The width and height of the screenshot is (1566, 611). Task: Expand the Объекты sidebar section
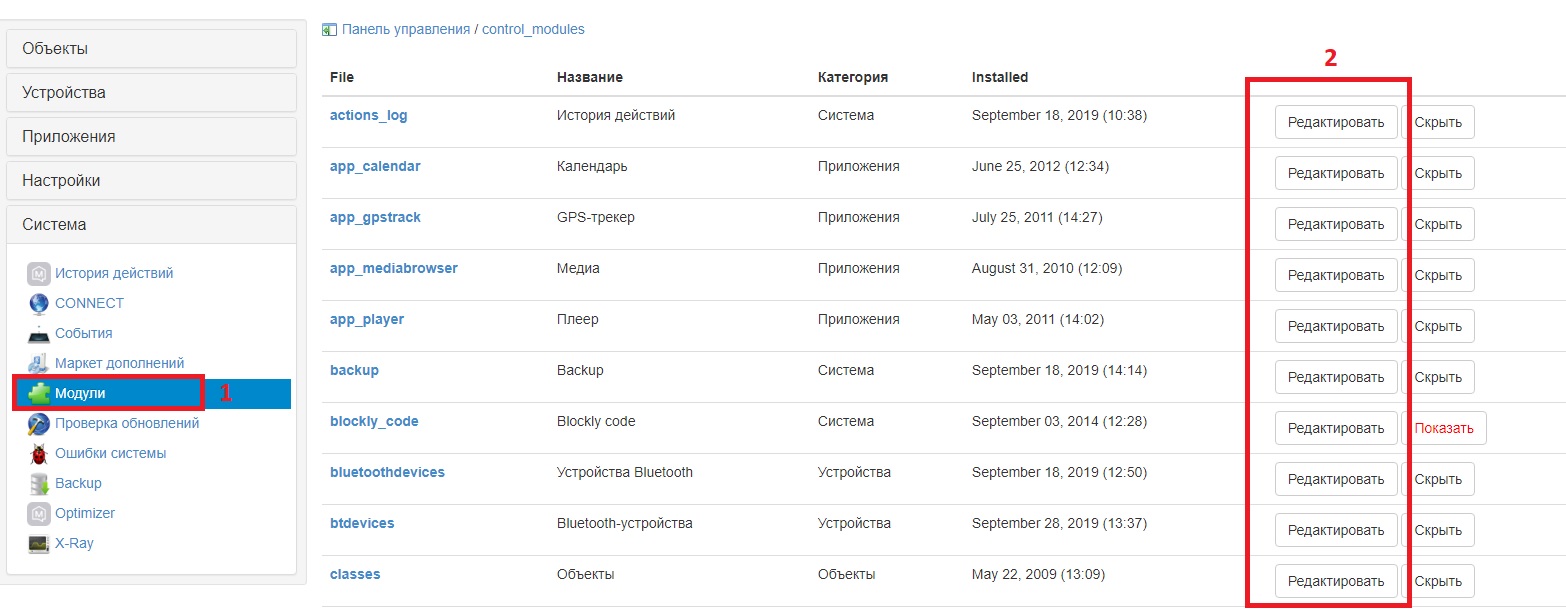coord(151,48)
